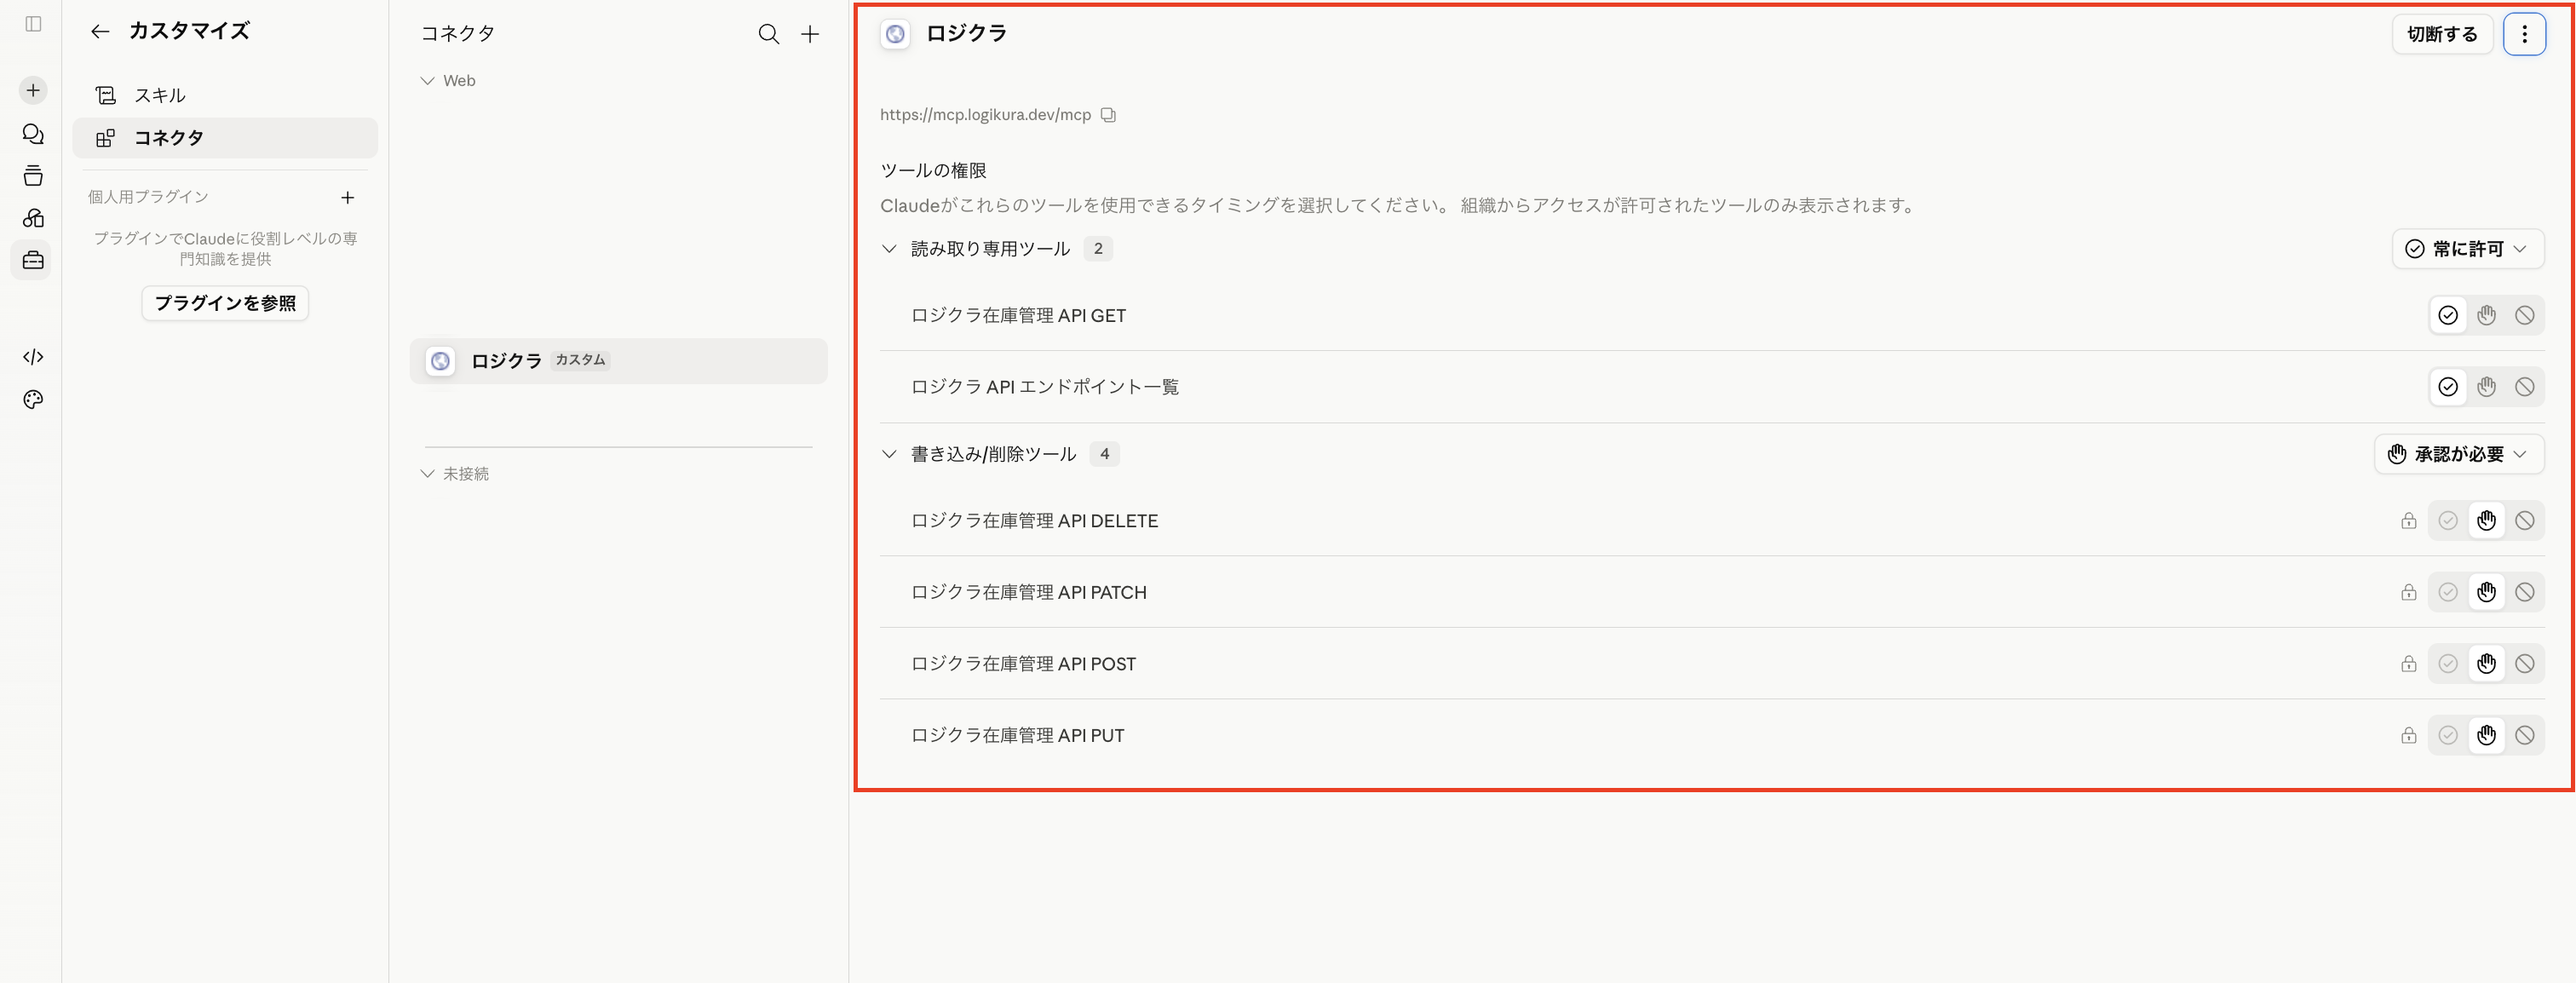Add a personal plugin with plus icon
This screenshot has height=983, width=2576.
click(x=348, y=198)
